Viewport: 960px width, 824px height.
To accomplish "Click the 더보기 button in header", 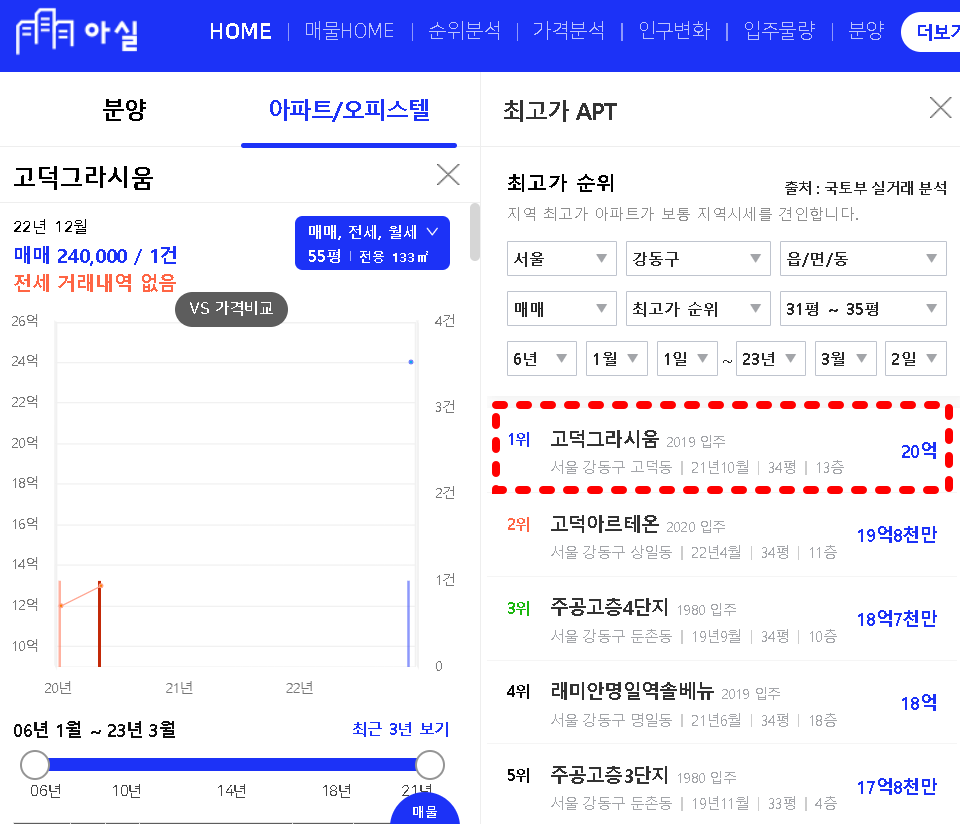I will (931, 32).
